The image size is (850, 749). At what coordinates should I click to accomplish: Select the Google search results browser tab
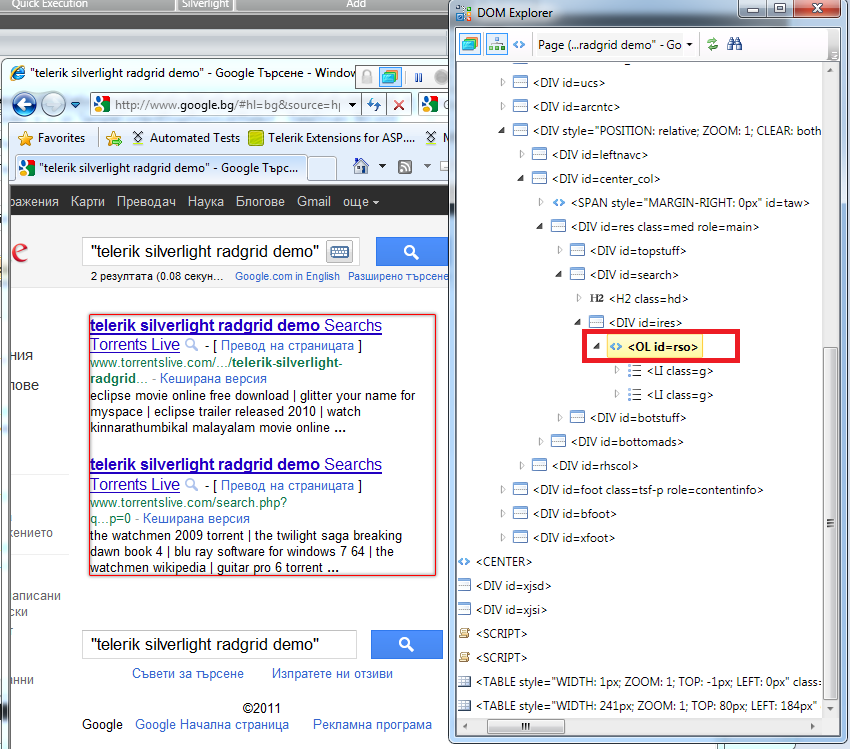point(160,168)
